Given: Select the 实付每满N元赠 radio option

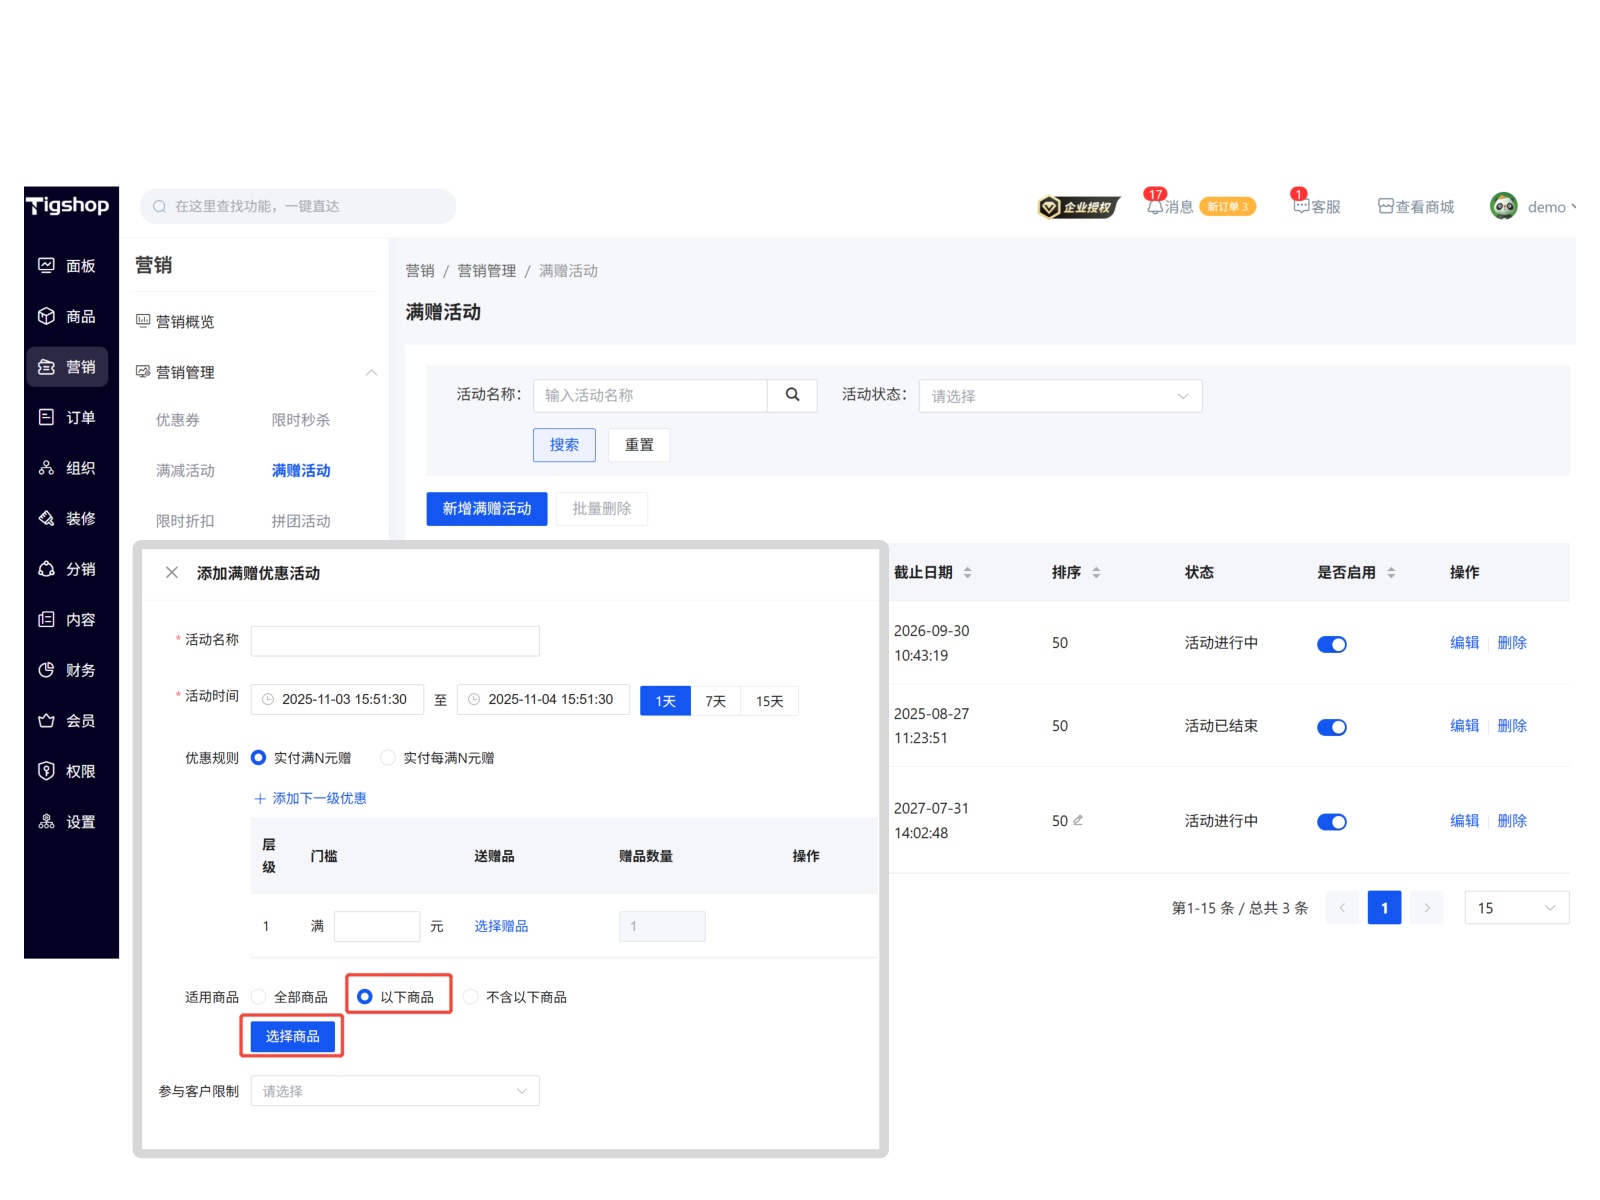Looking at the screenshot, I should coord(388,758).
